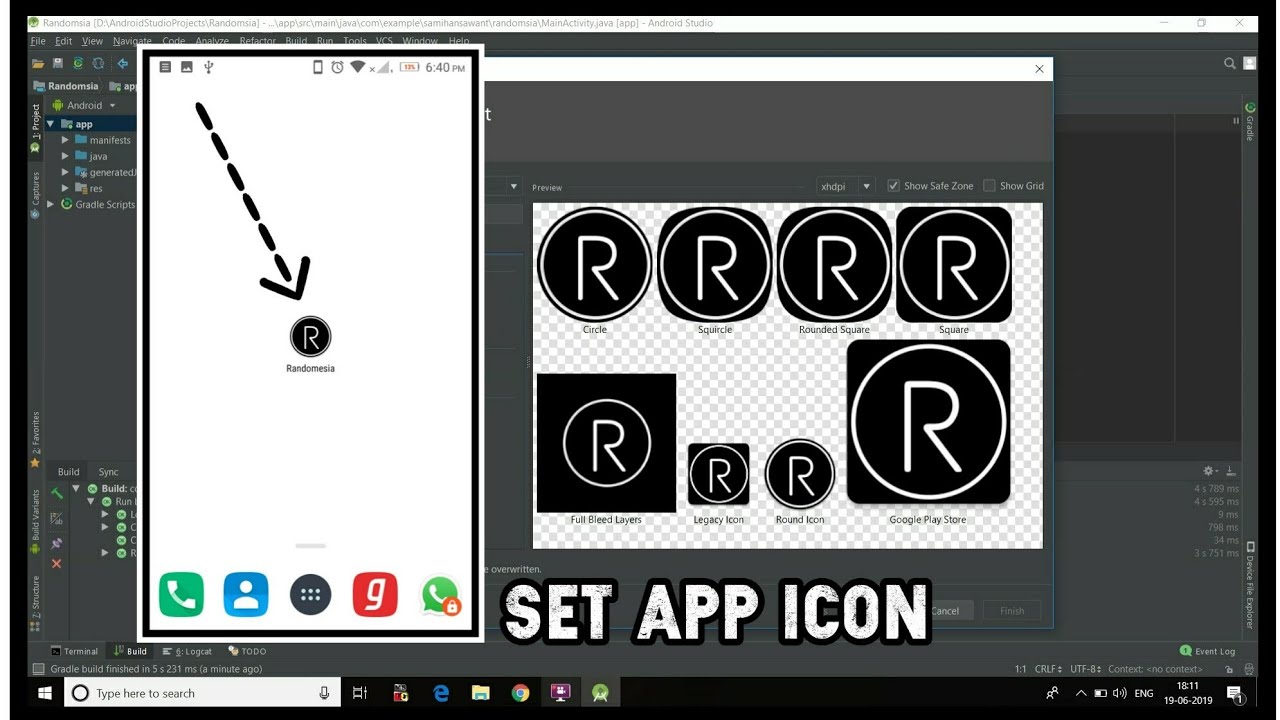Screen dimensions: 1280x720
Task: Click the Save All toolbar icon
Action: pos(58,63)
